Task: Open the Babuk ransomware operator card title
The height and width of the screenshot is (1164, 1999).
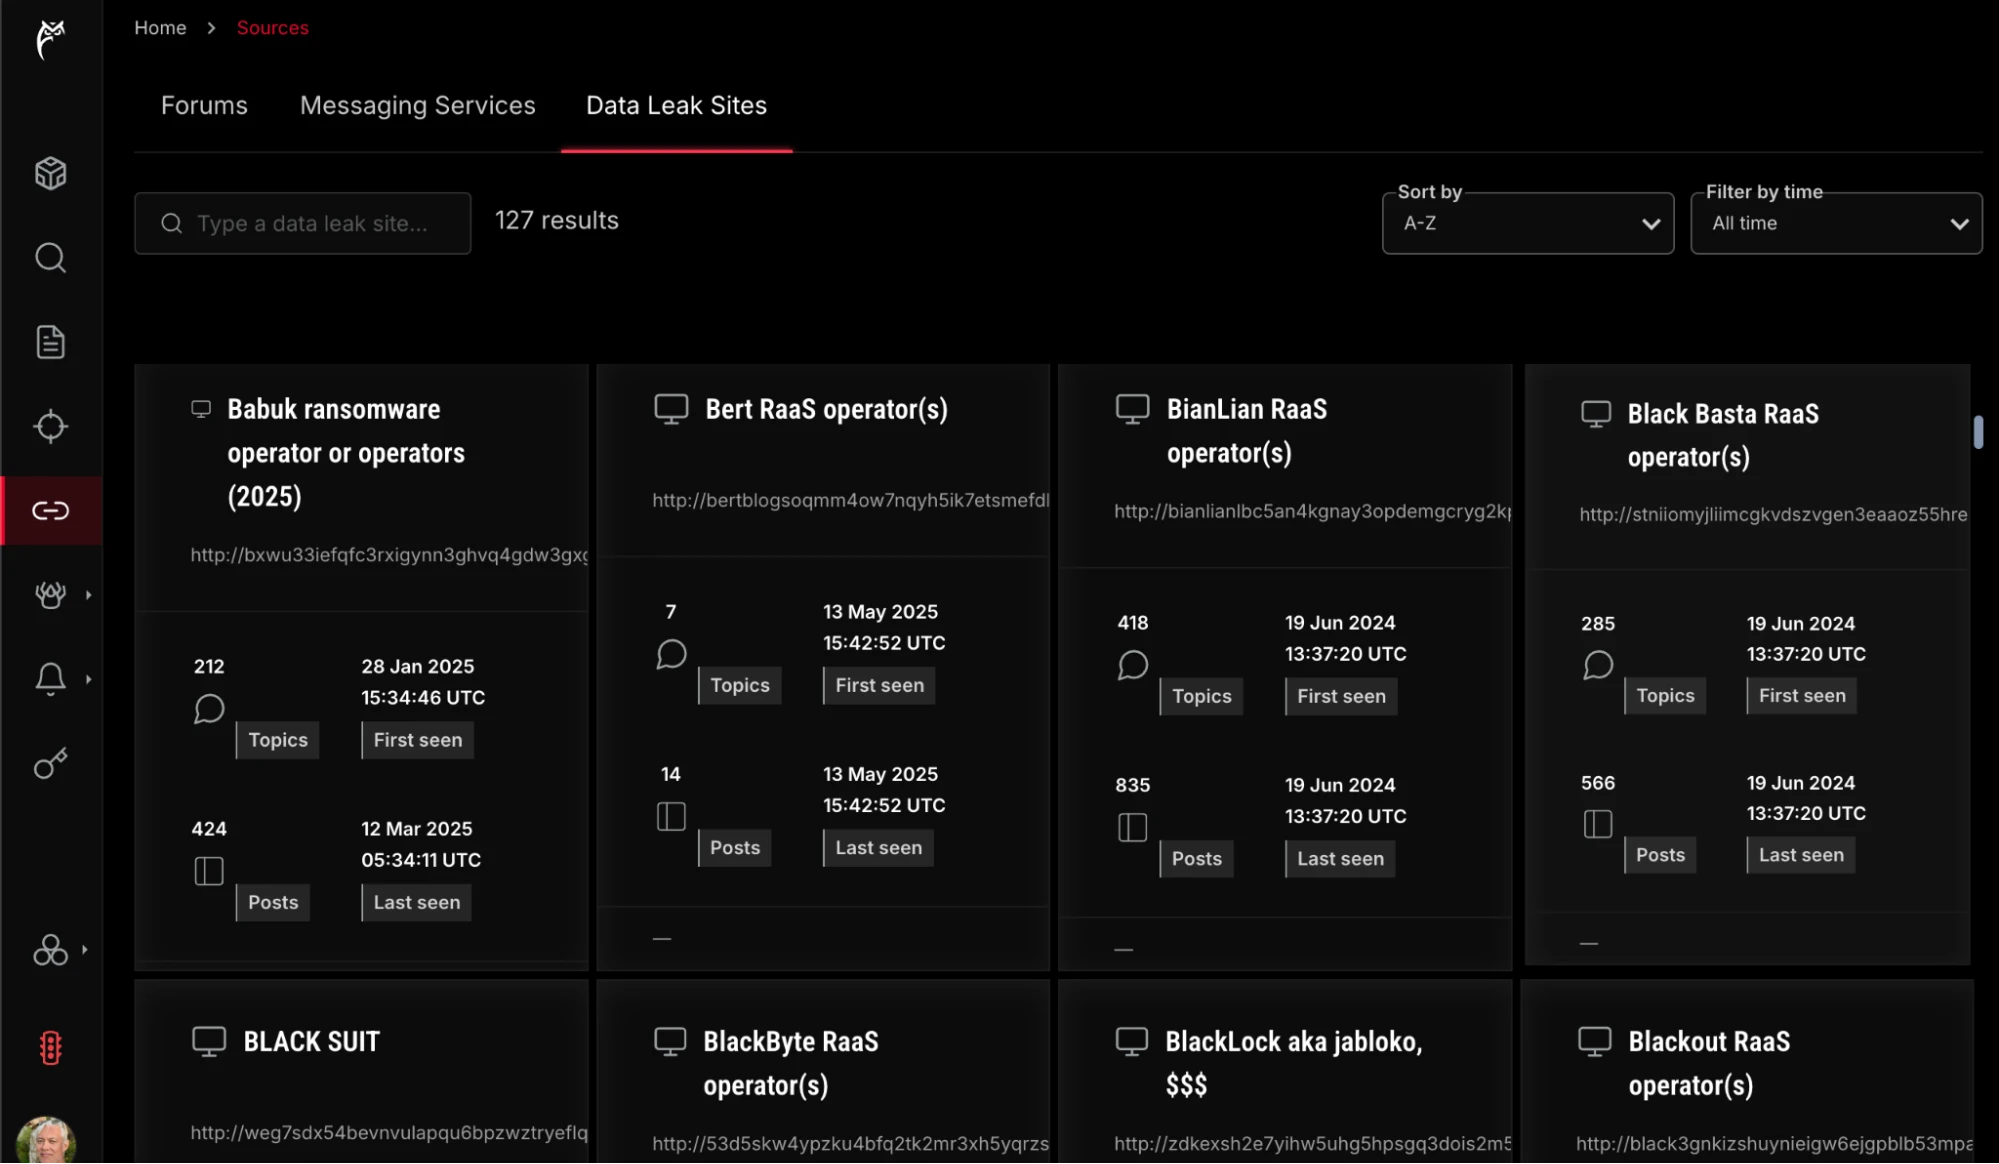Action: pos(346,453)
